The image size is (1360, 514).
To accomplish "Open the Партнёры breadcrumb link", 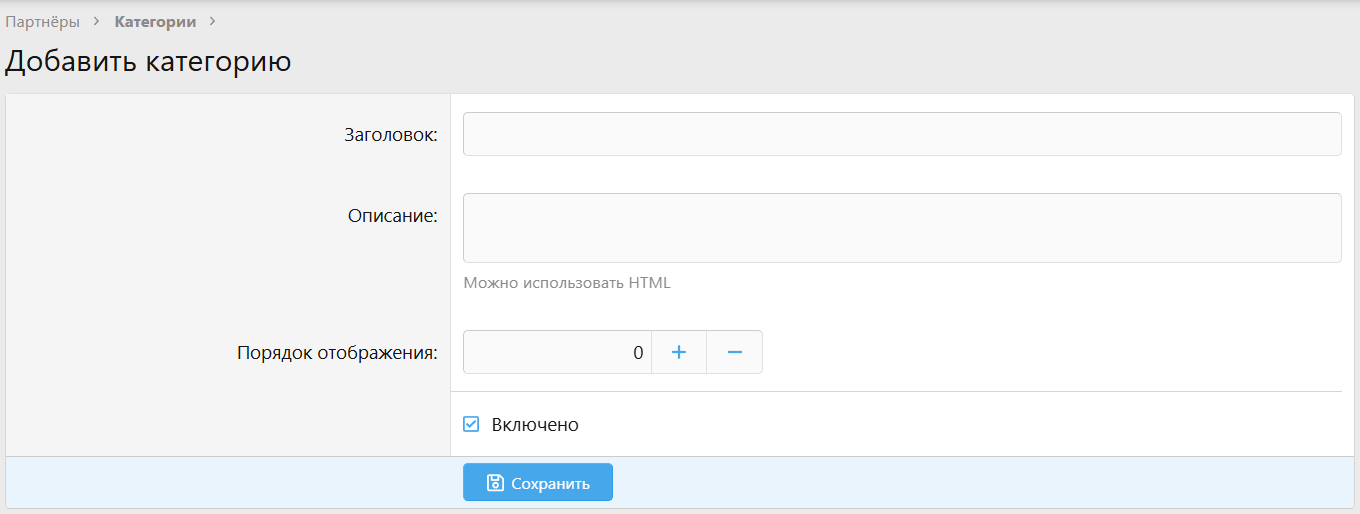I will pyautogui.click(x=43, y=22).
